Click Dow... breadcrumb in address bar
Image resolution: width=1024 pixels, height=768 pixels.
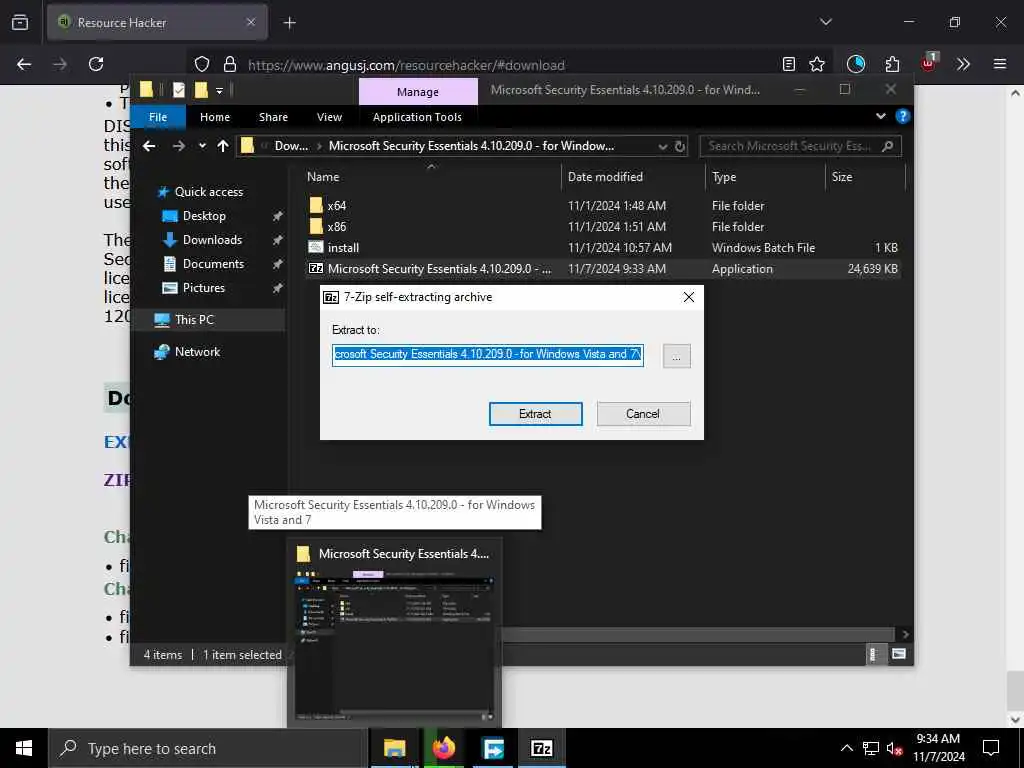tap(291, 146)
